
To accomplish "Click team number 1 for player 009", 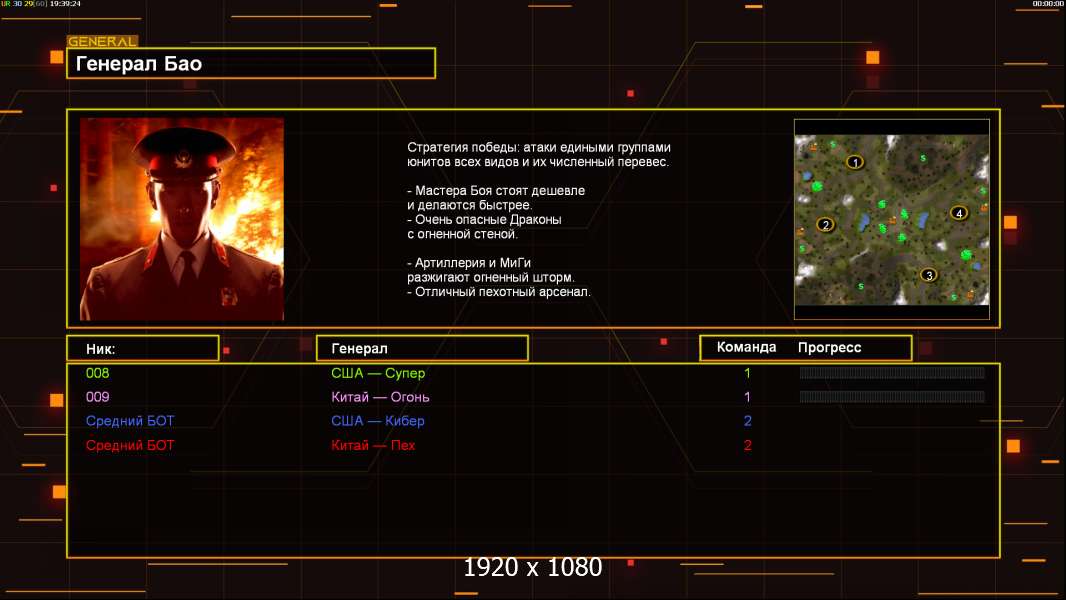I will click(747, 397).
